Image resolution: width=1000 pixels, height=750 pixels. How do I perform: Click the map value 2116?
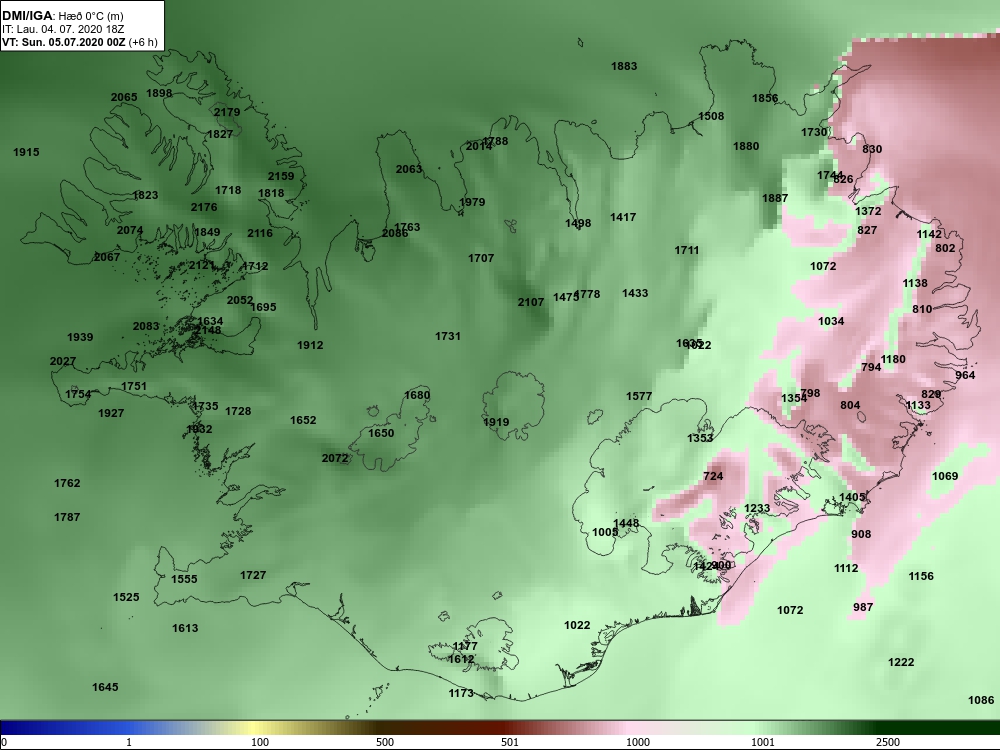click(260, 233)
